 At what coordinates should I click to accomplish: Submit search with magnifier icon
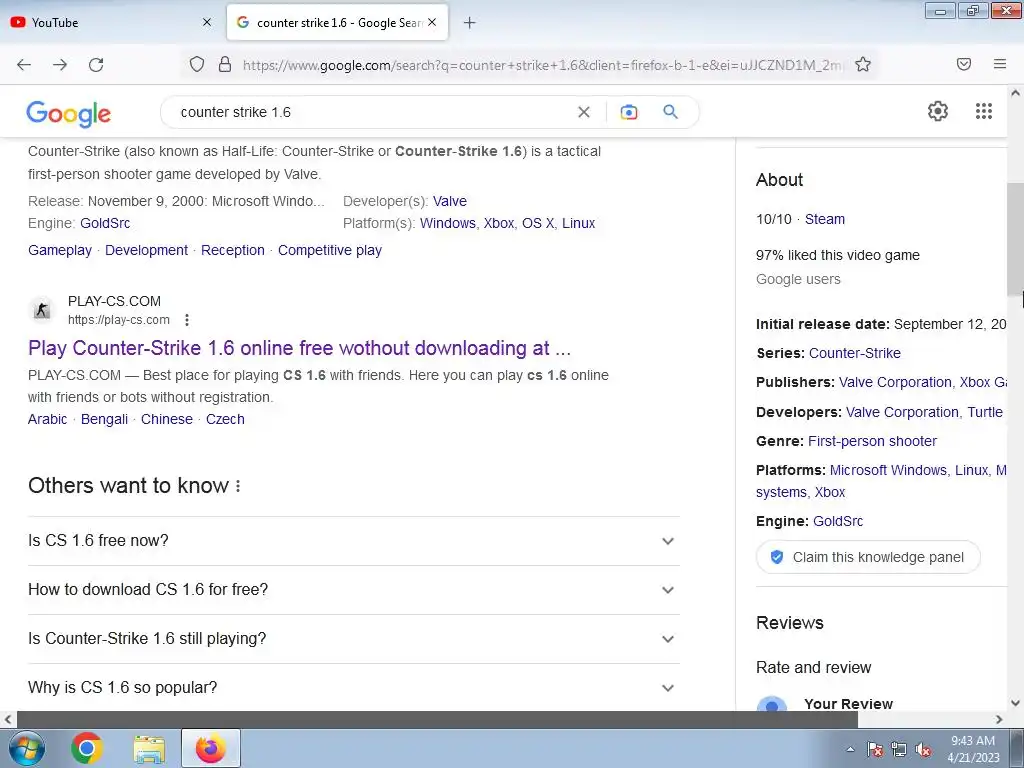coord(670,112)
